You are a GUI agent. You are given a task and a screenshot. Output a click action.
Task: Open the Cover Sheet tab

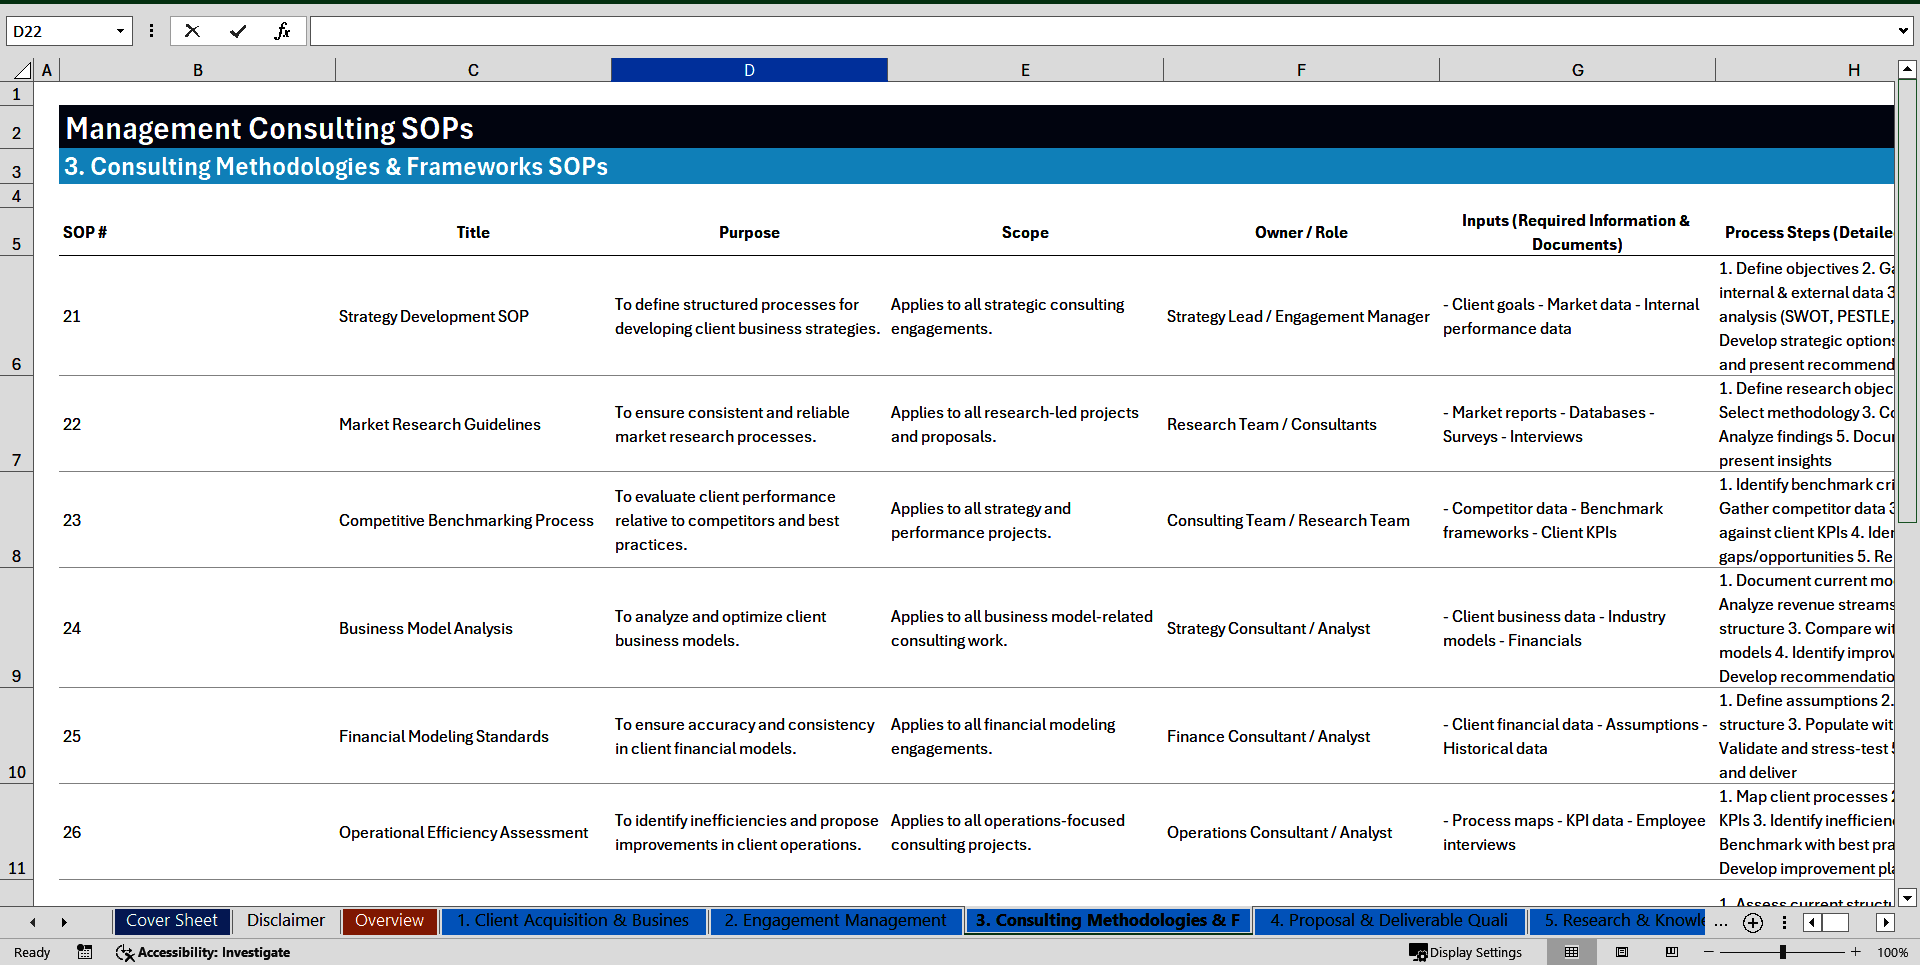click(172, 921)
